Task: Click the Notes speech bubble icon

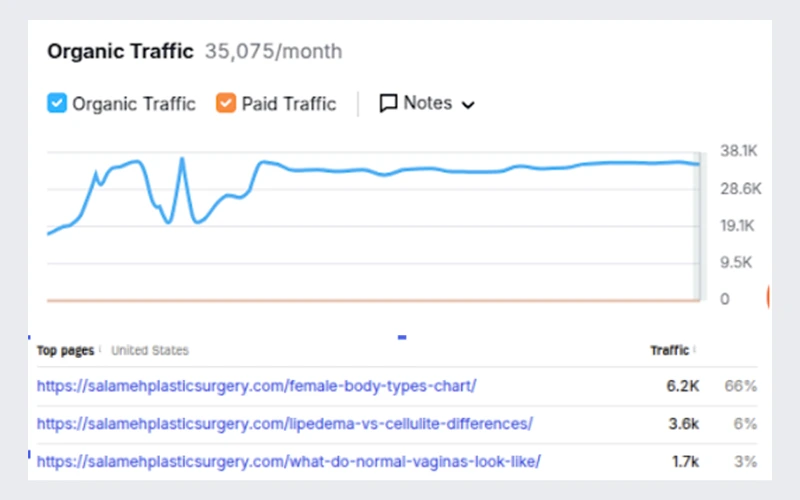Action: click(x=388, y=103)
